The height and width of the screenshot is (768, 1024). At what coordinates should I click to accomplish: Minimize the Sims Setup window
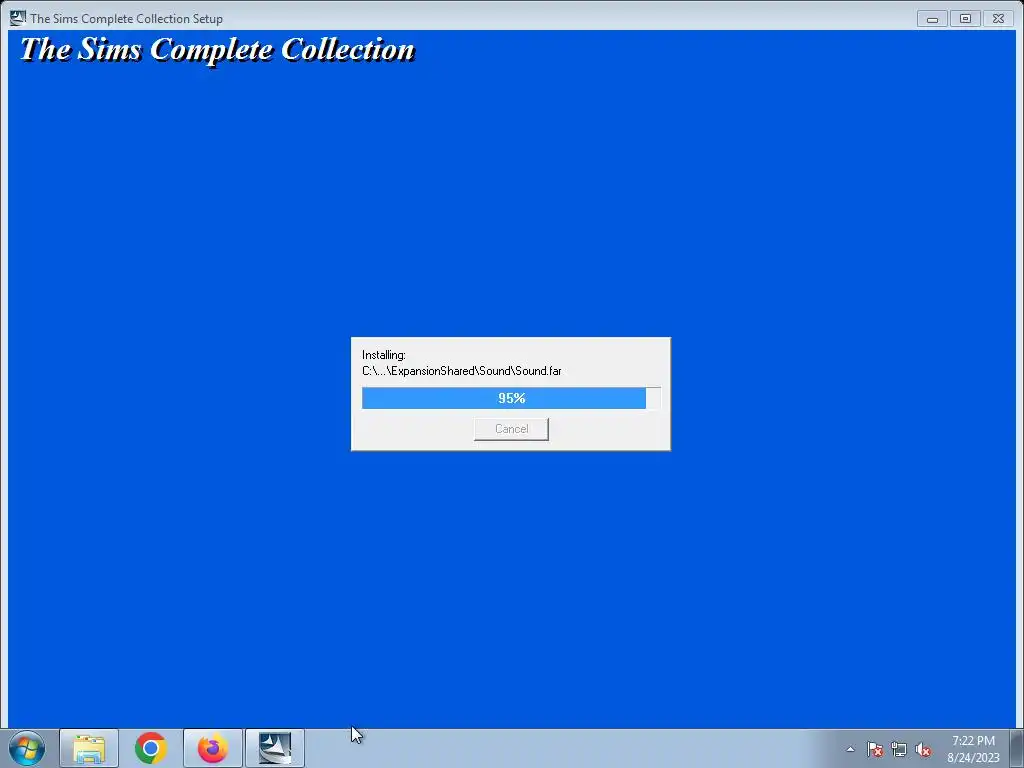click(933, 19)
